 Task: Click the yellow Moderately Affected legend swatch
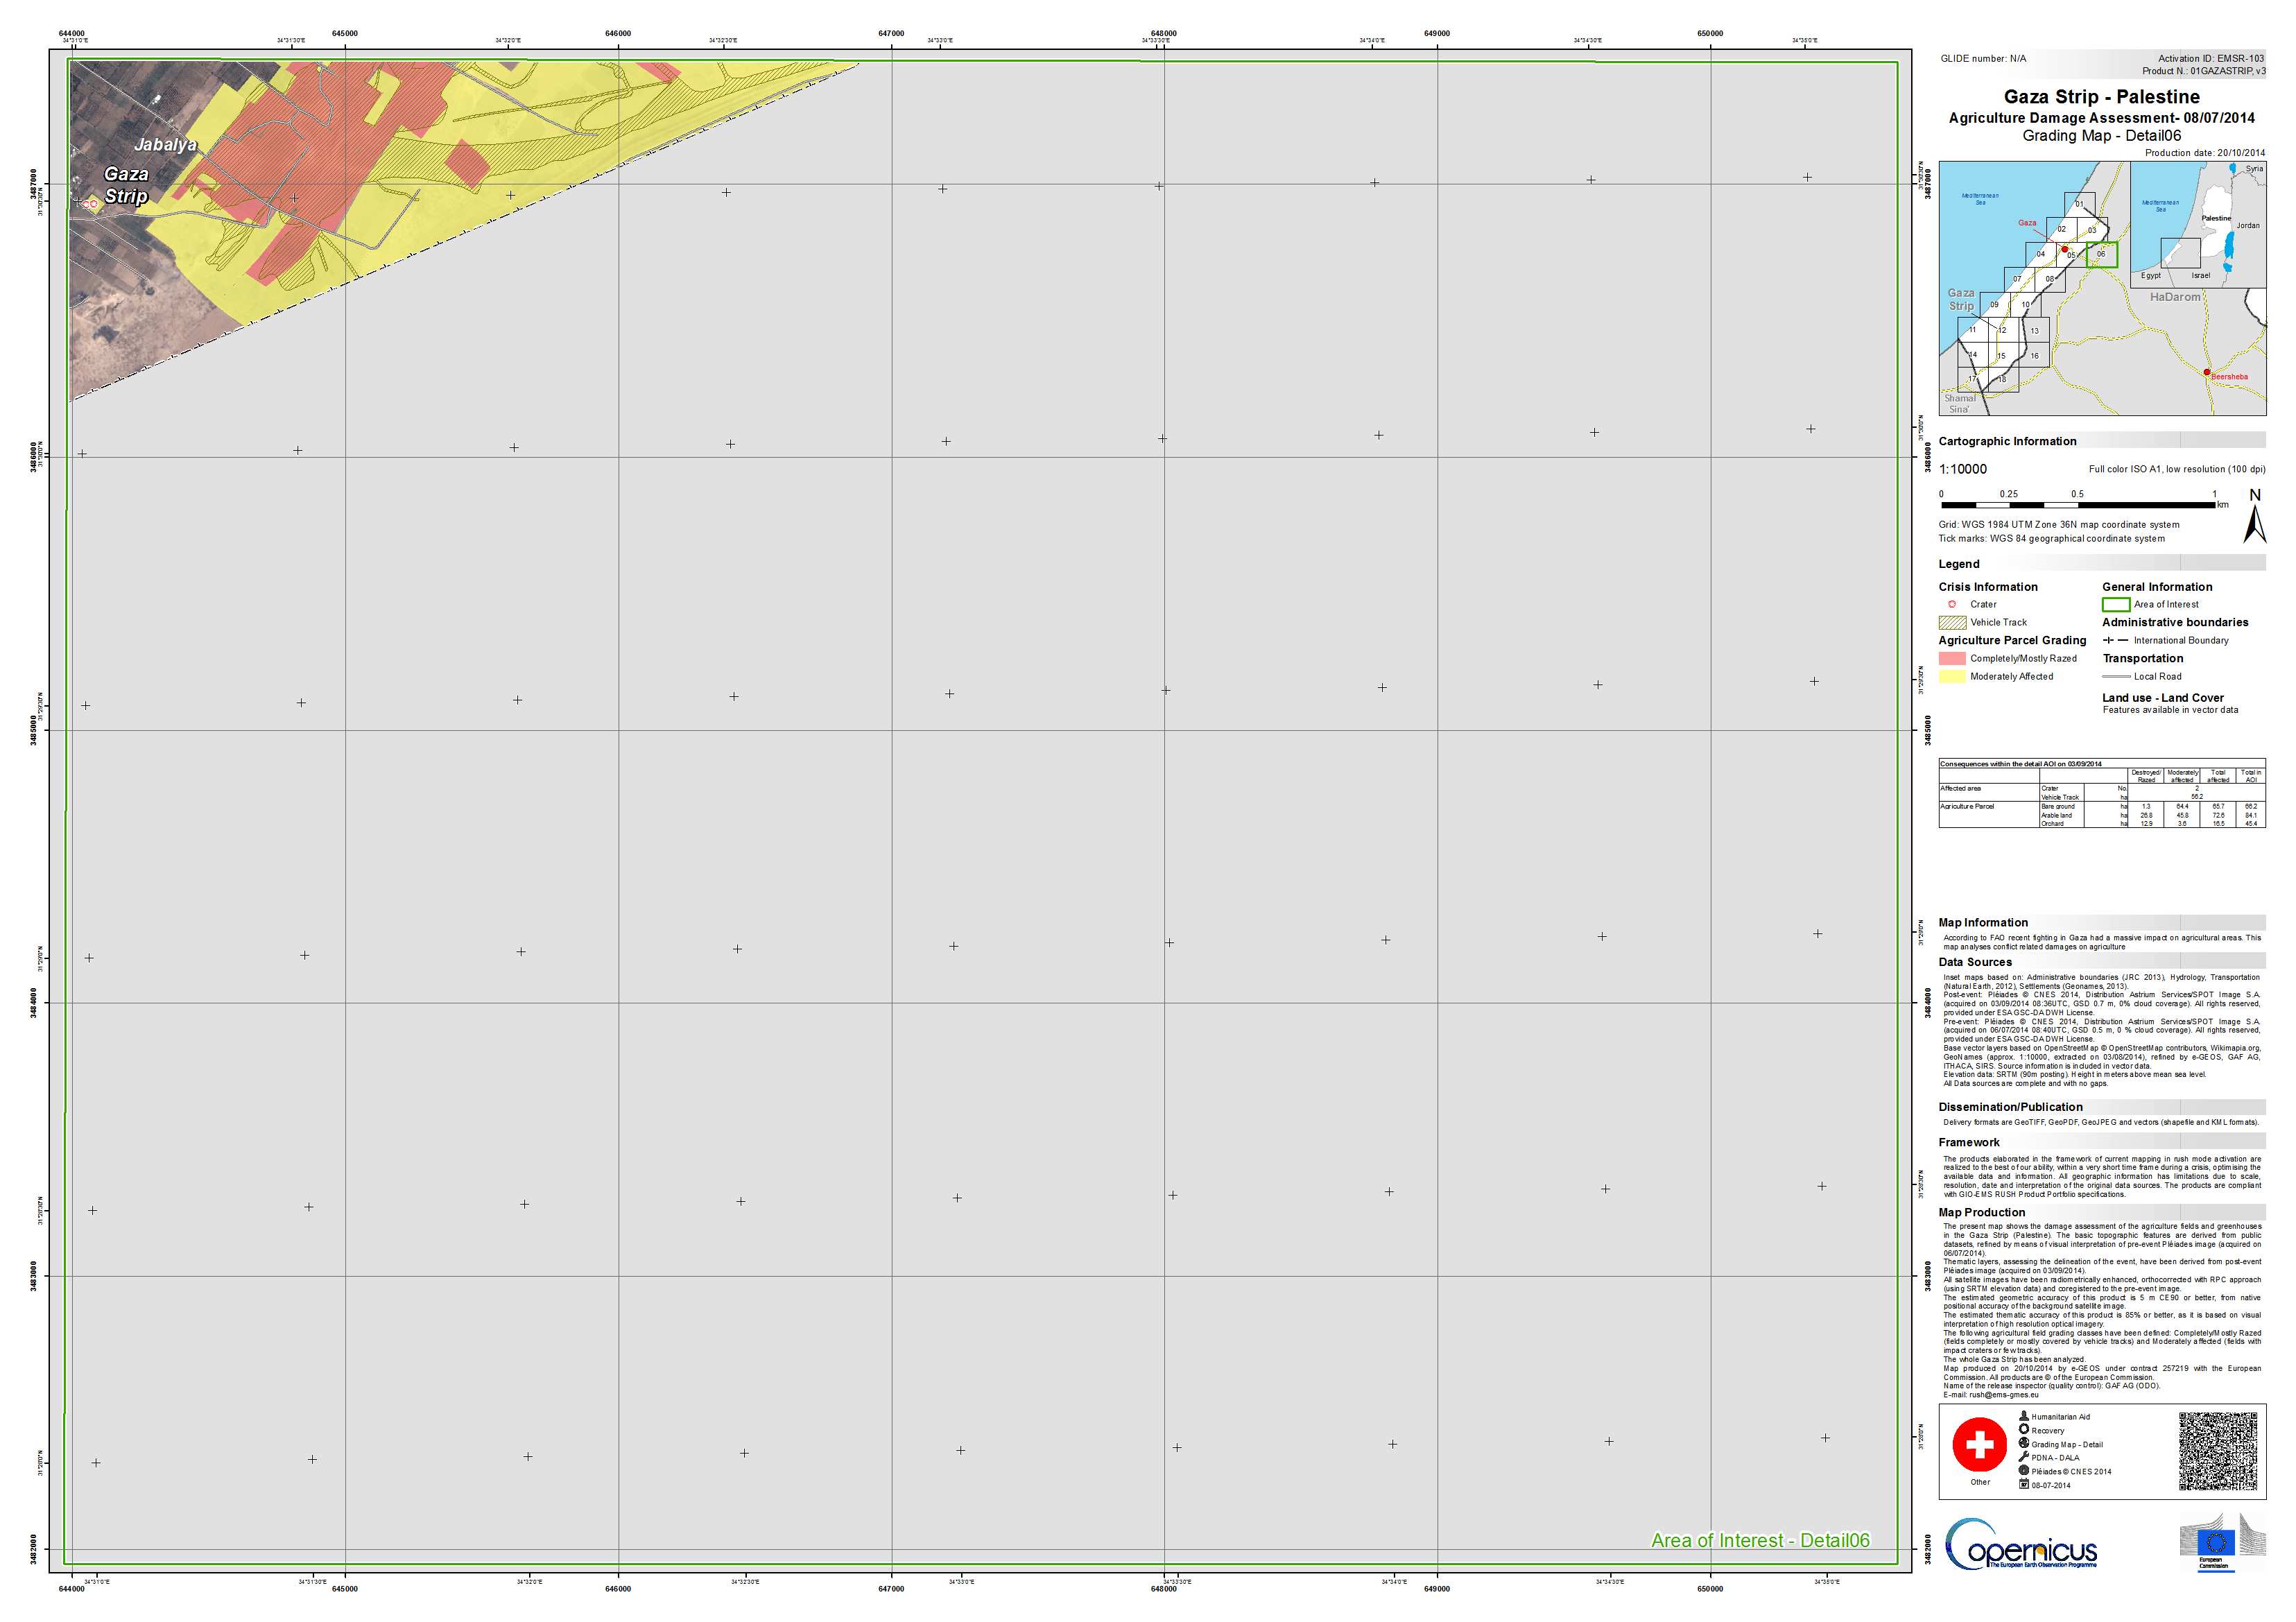[1952, 677]
